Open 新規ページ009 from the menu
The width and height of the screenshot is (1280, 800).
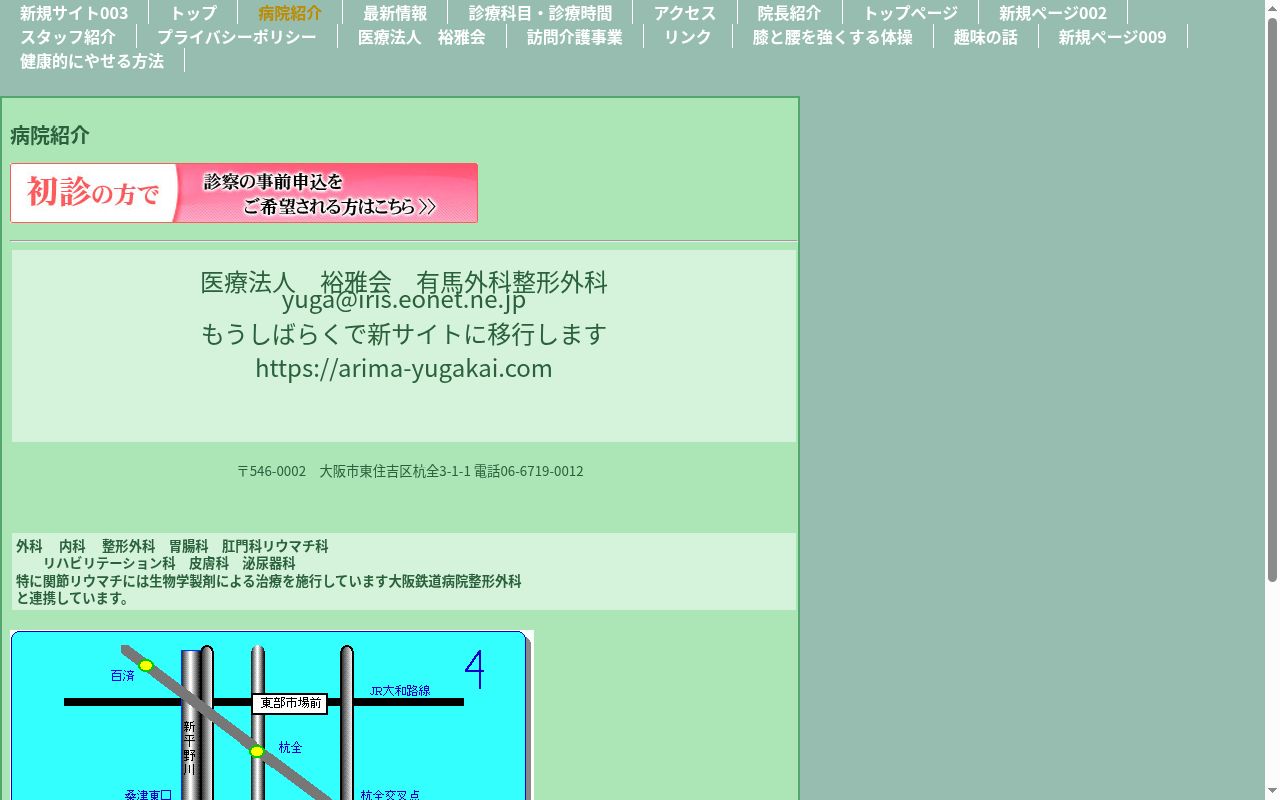pos(1112,37)
